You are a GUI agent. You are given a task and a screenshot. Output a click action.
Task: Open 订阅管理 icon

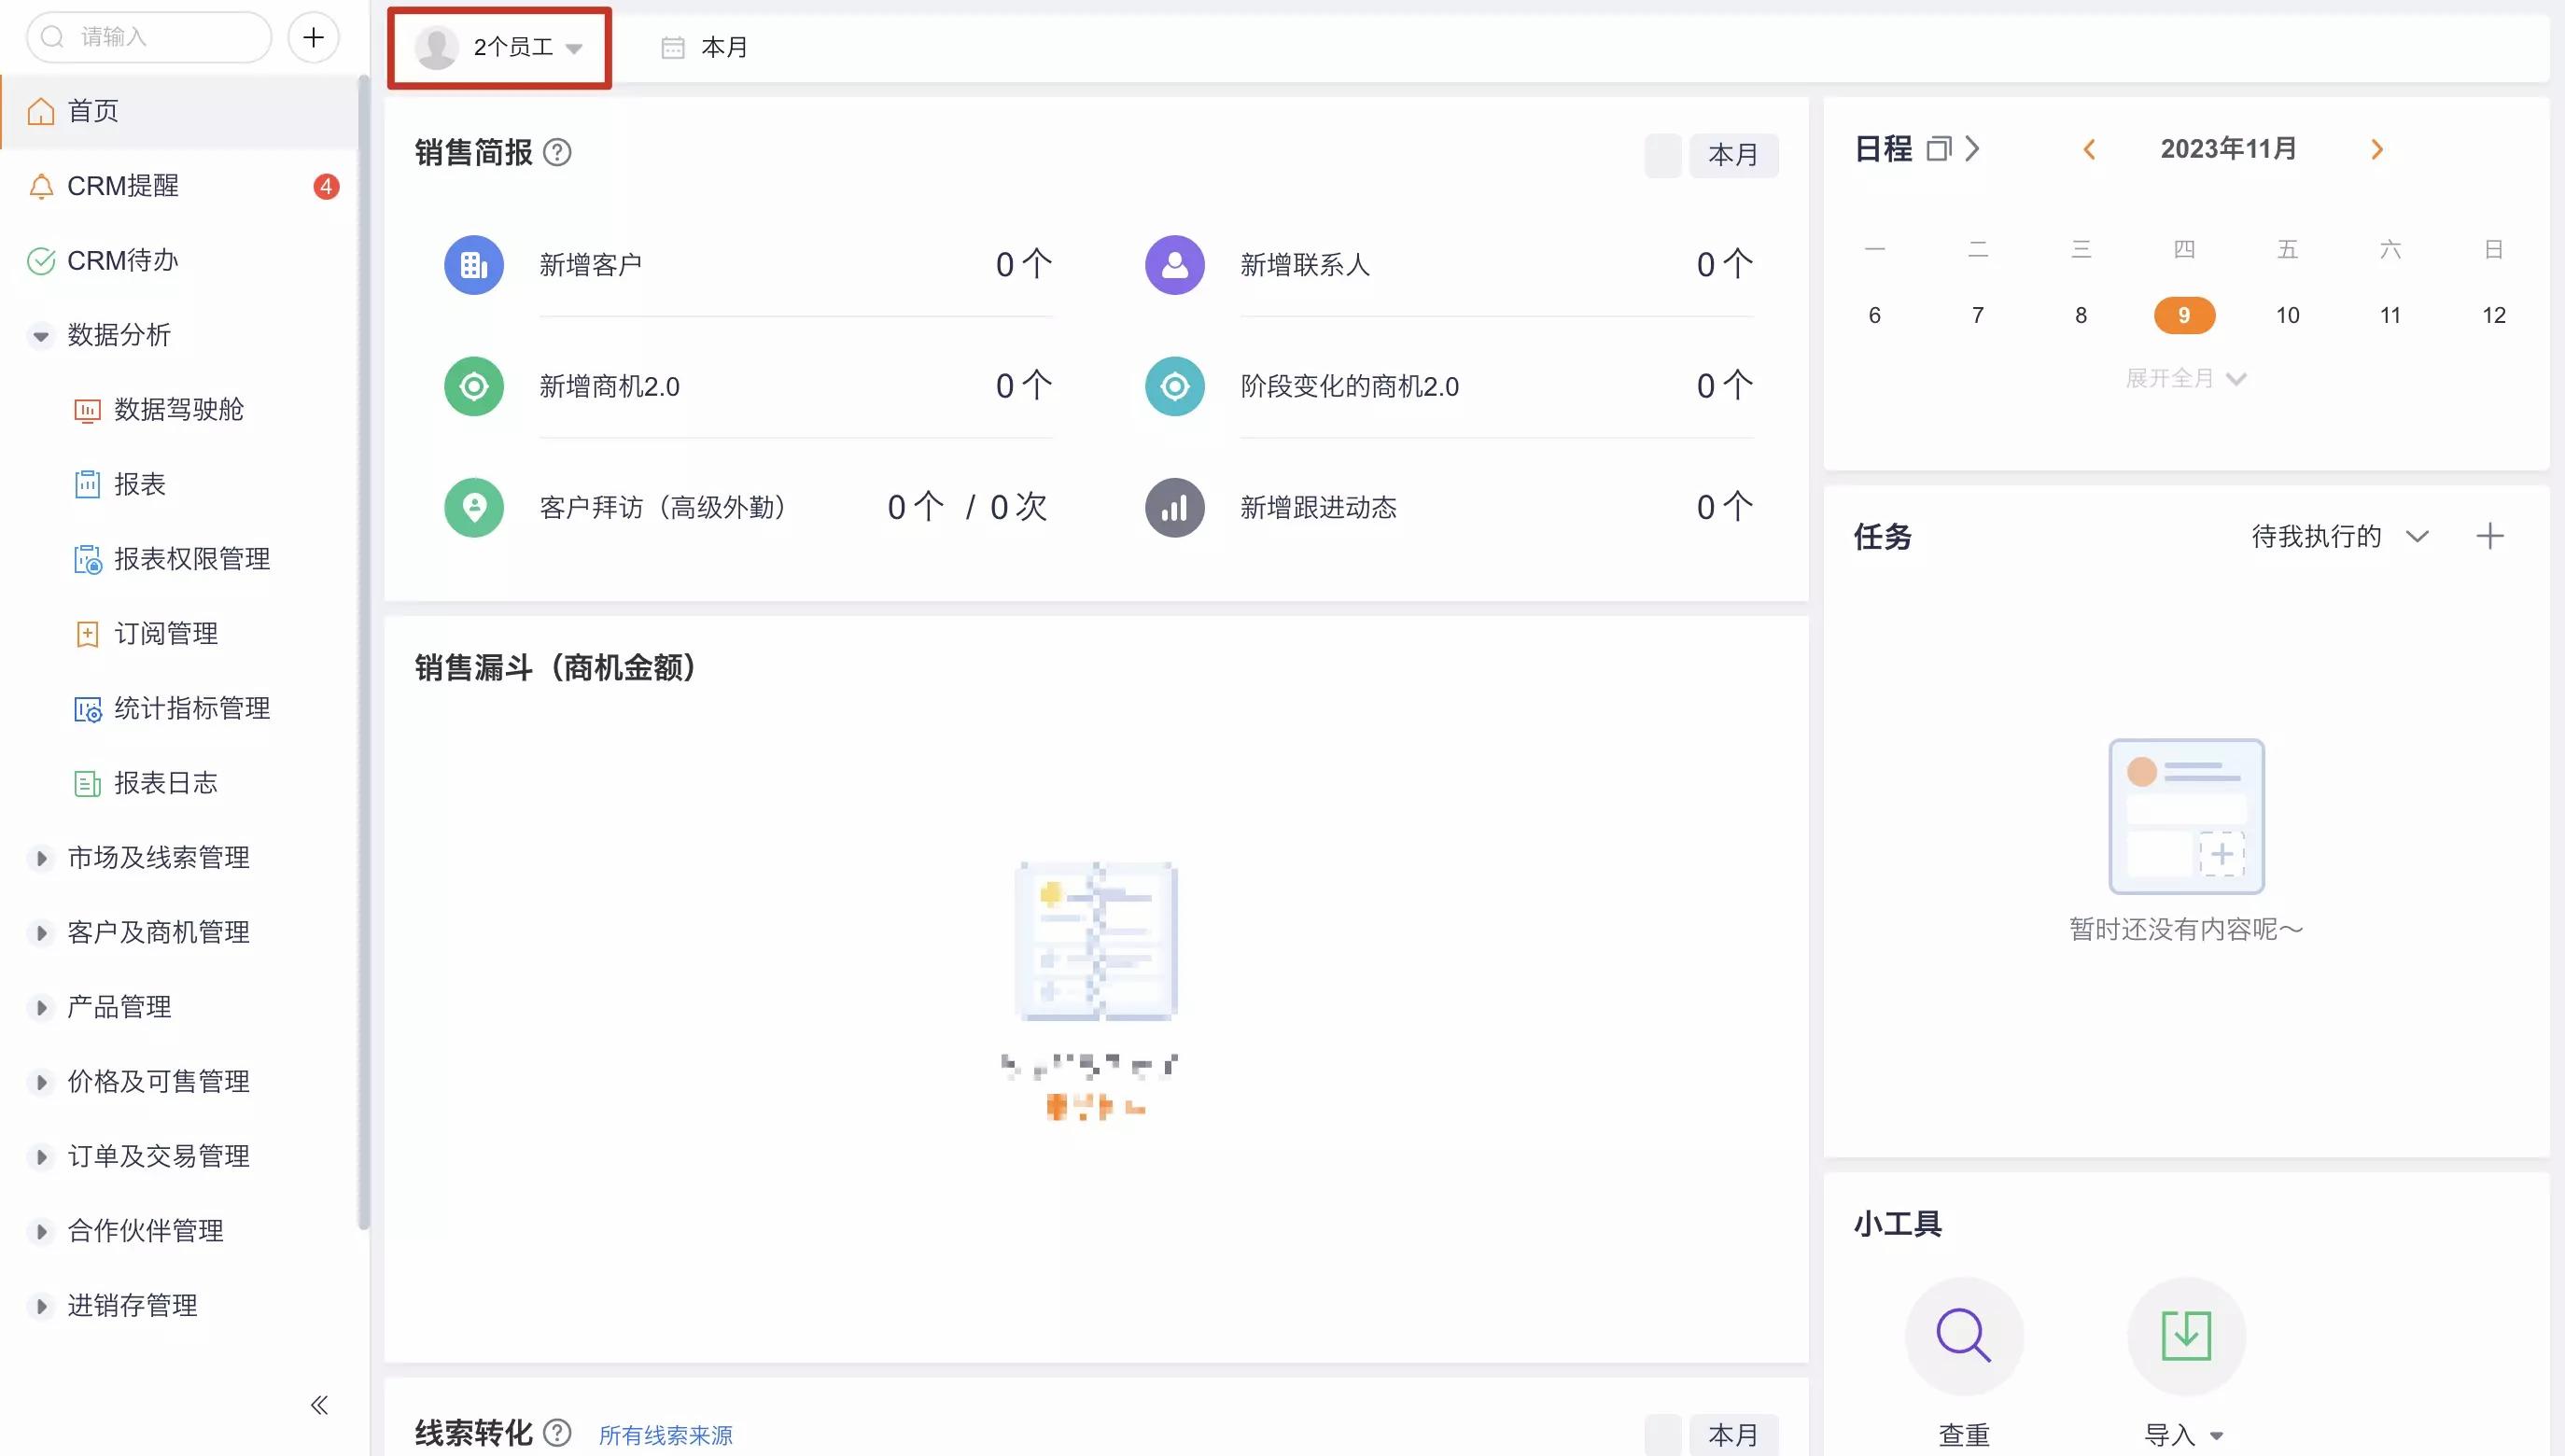click(x=88, y=634)
